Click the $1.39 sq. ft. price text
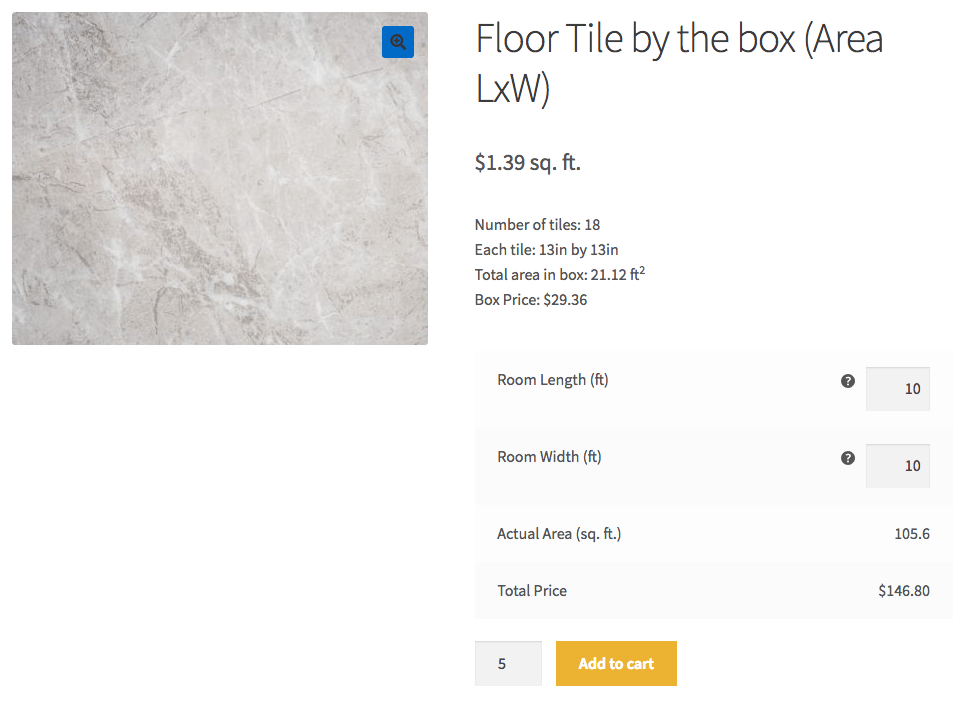 point(527,162)
